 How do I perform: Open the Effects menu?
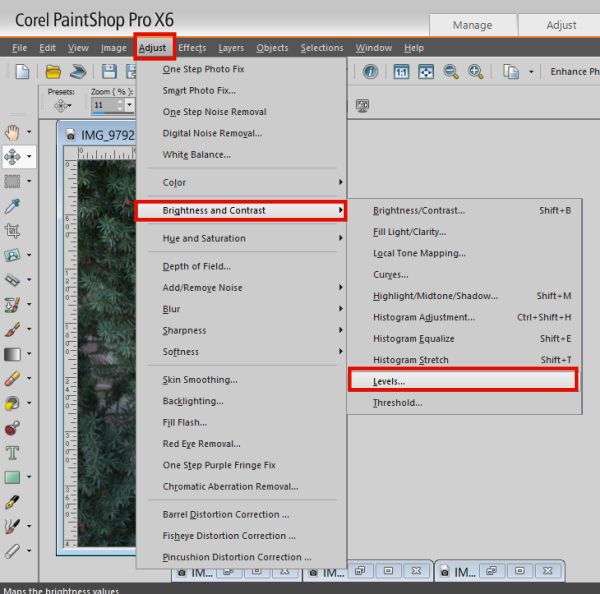pyautogui.click(x=192, y=48)
